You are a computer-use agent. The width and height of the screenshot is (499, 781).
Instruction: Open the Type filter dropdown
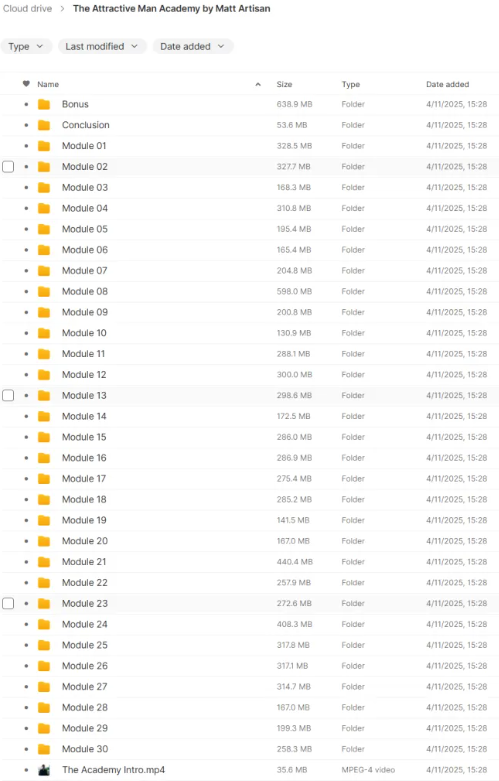tap(26, 46)
